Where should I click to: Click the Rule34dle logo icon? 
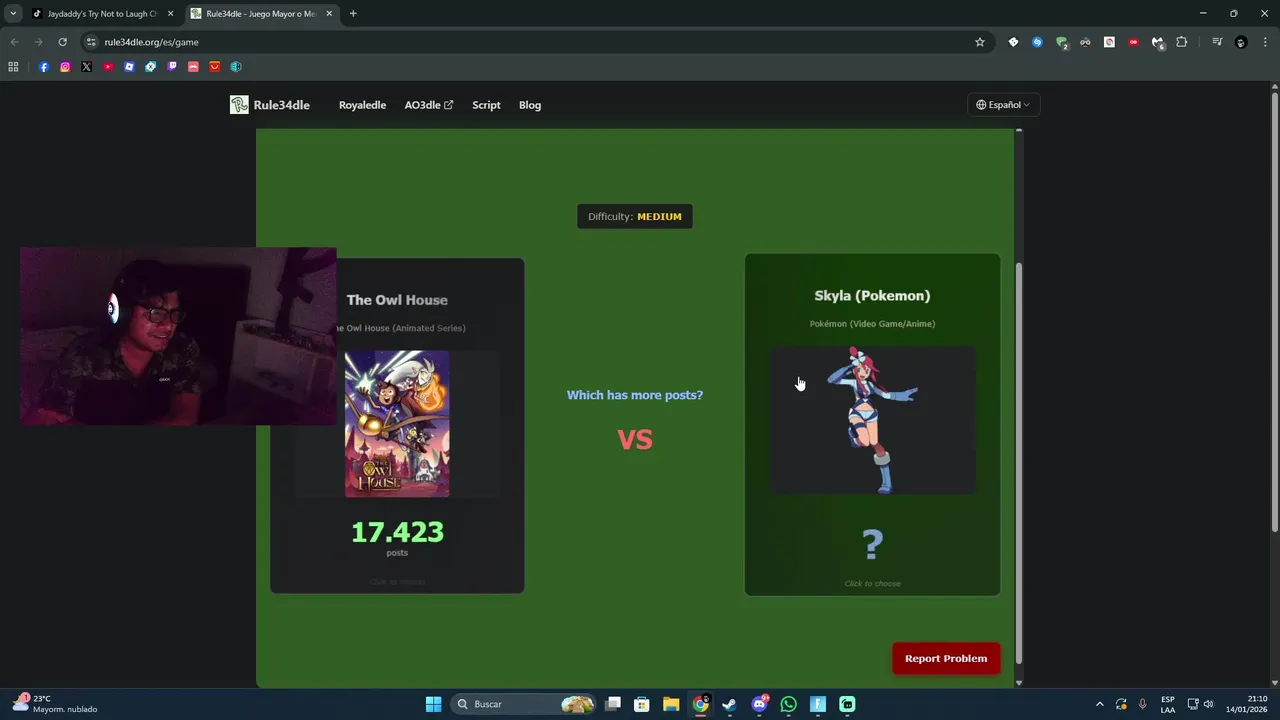(239, 105)
